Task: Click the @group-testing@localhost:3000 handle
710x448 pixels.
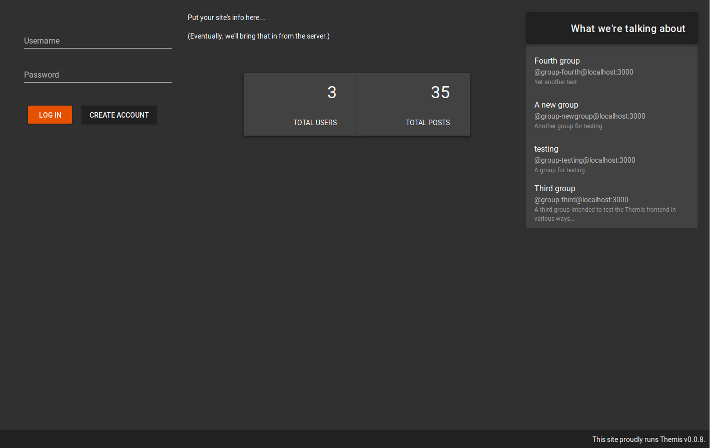Action: point(584,160)
